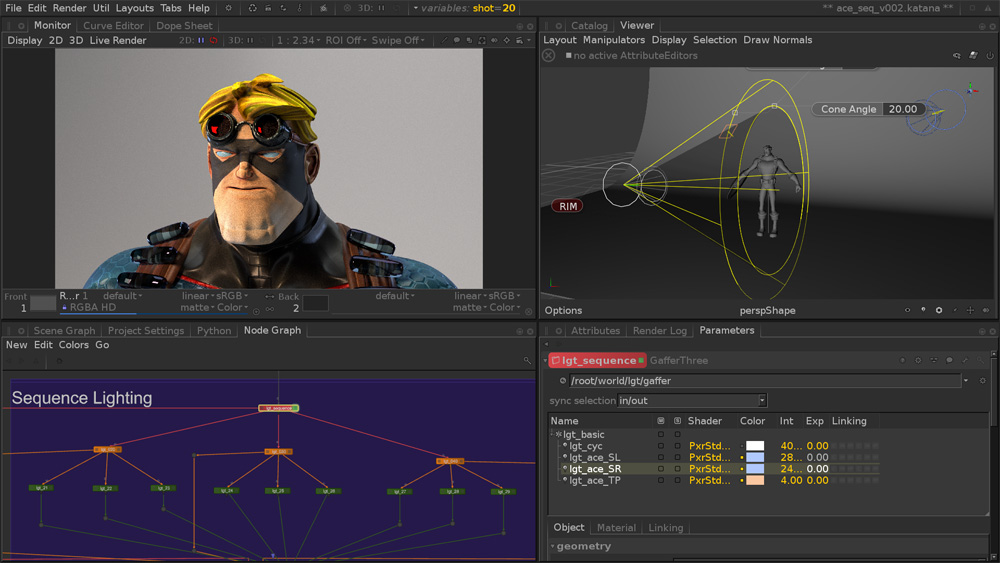This screenshot has width=1000, height=563.
Task: Click the close icon beside 'no active AttributeEditors'
Action: tap(549, 56)
